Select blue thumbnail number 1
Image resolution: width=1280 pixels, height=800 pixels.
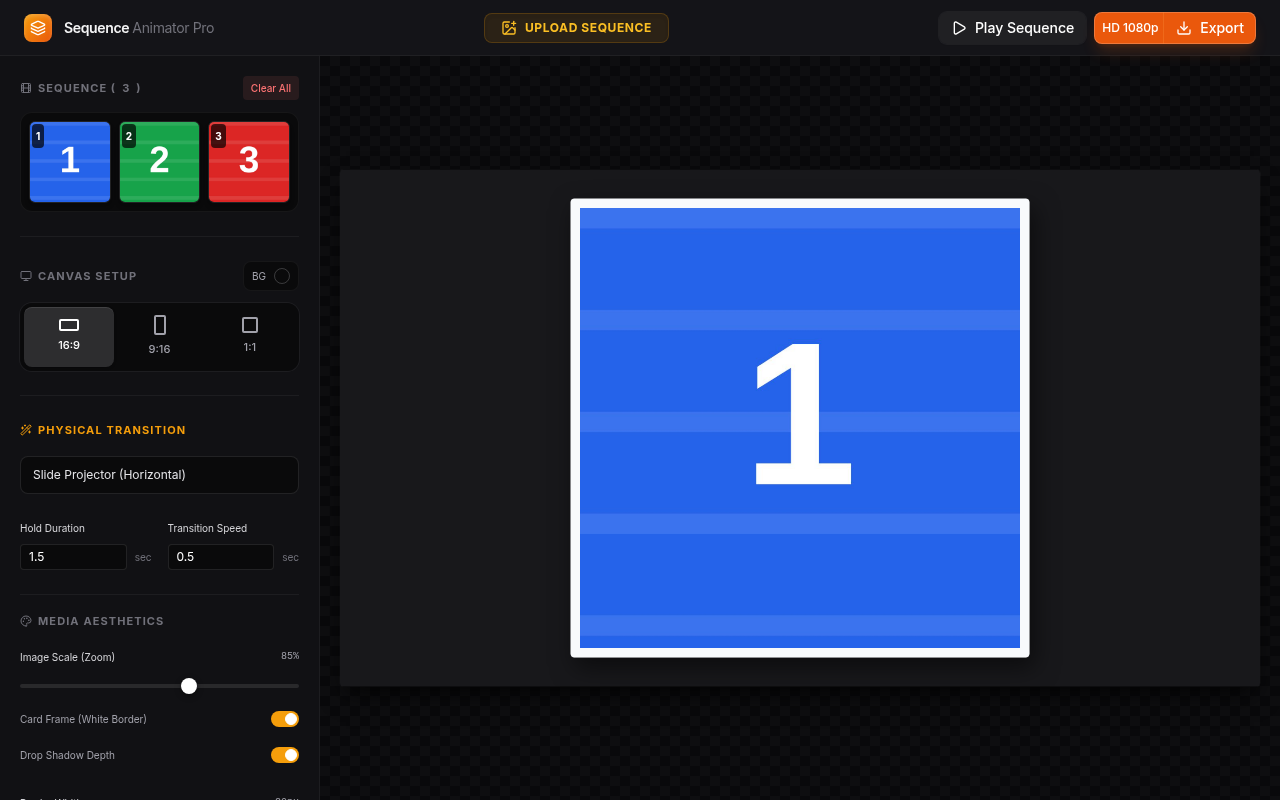click(x=70, y=162)
